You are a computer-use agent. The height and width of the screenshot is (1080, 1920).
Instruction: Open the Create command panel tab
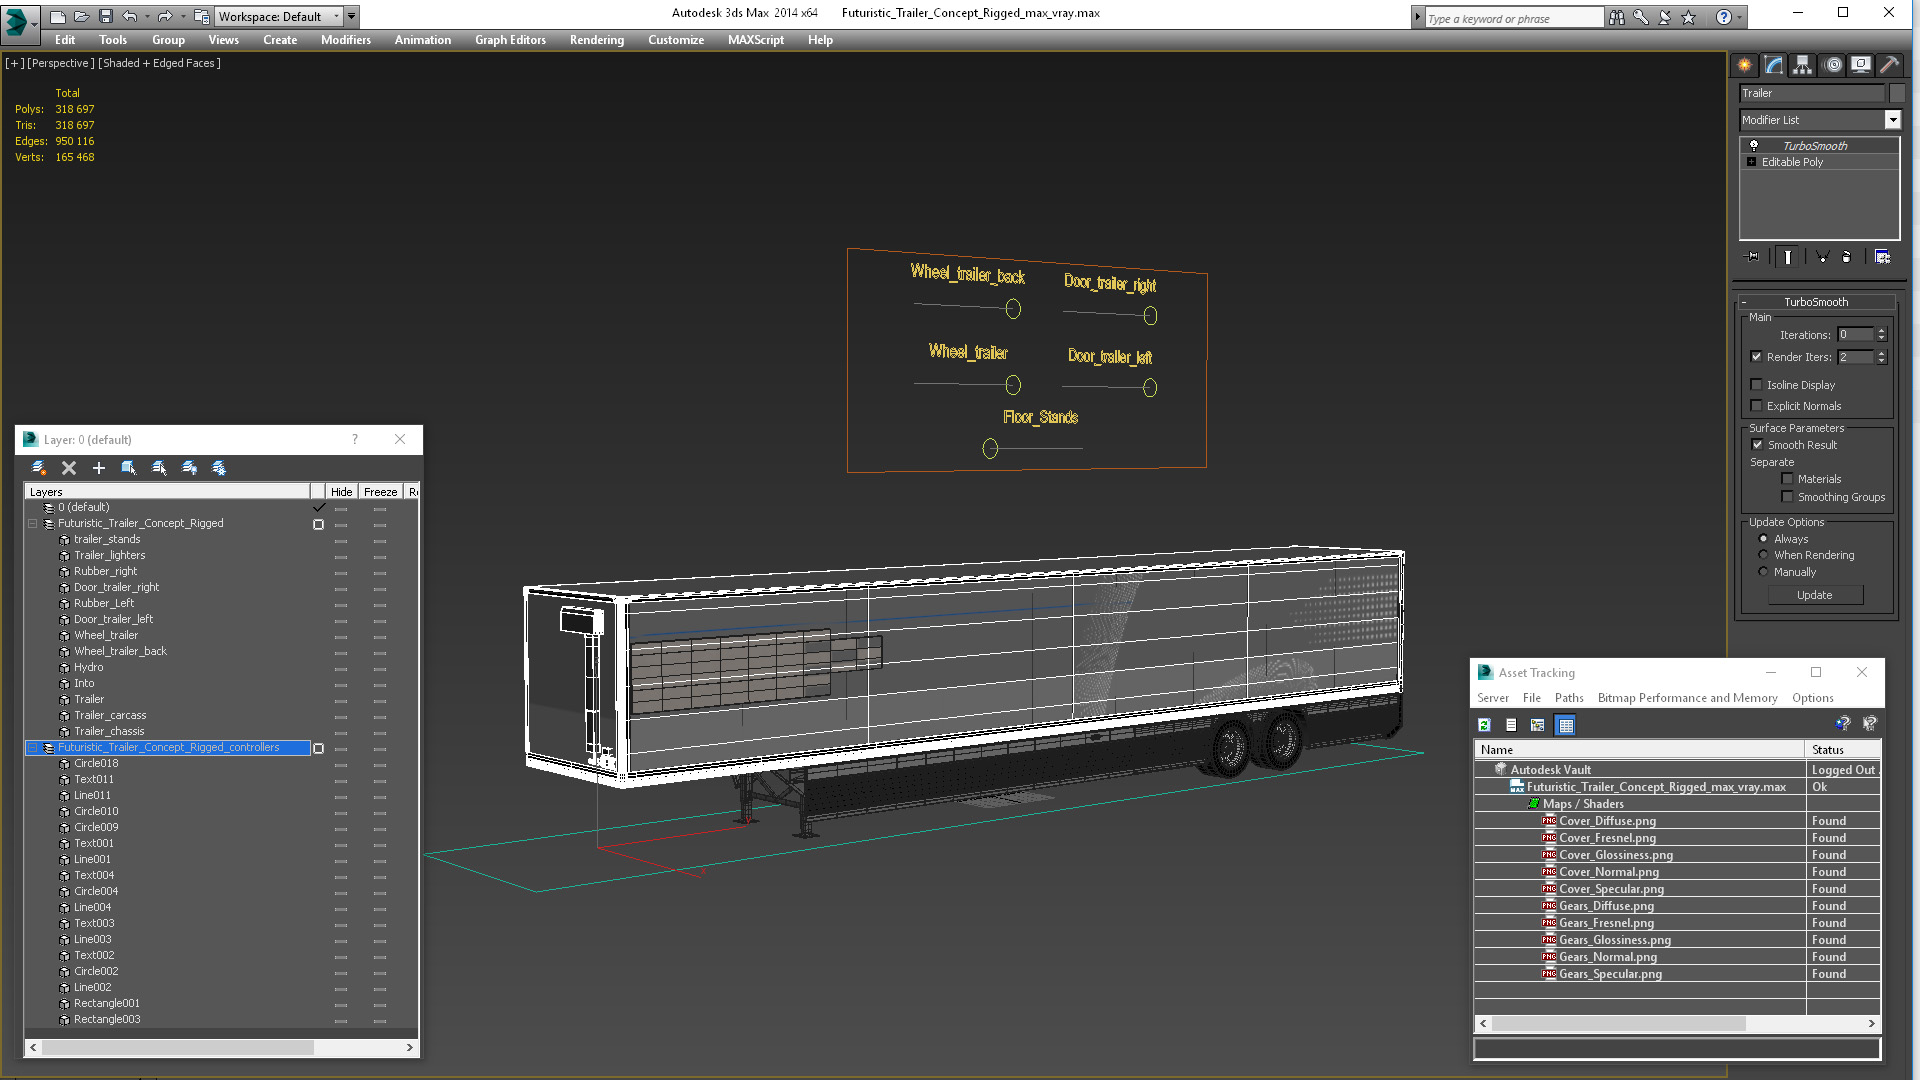(1745, 65)
